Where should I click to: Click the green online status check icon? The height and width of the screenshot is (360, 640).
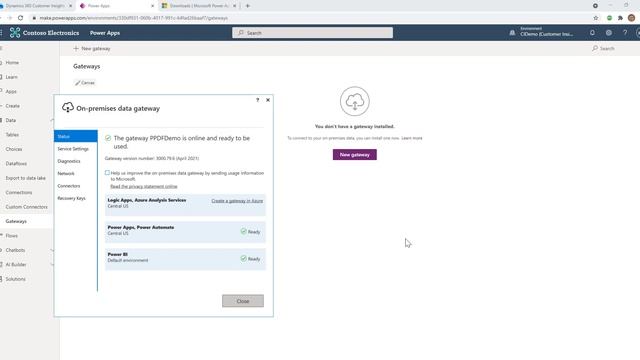108,138
